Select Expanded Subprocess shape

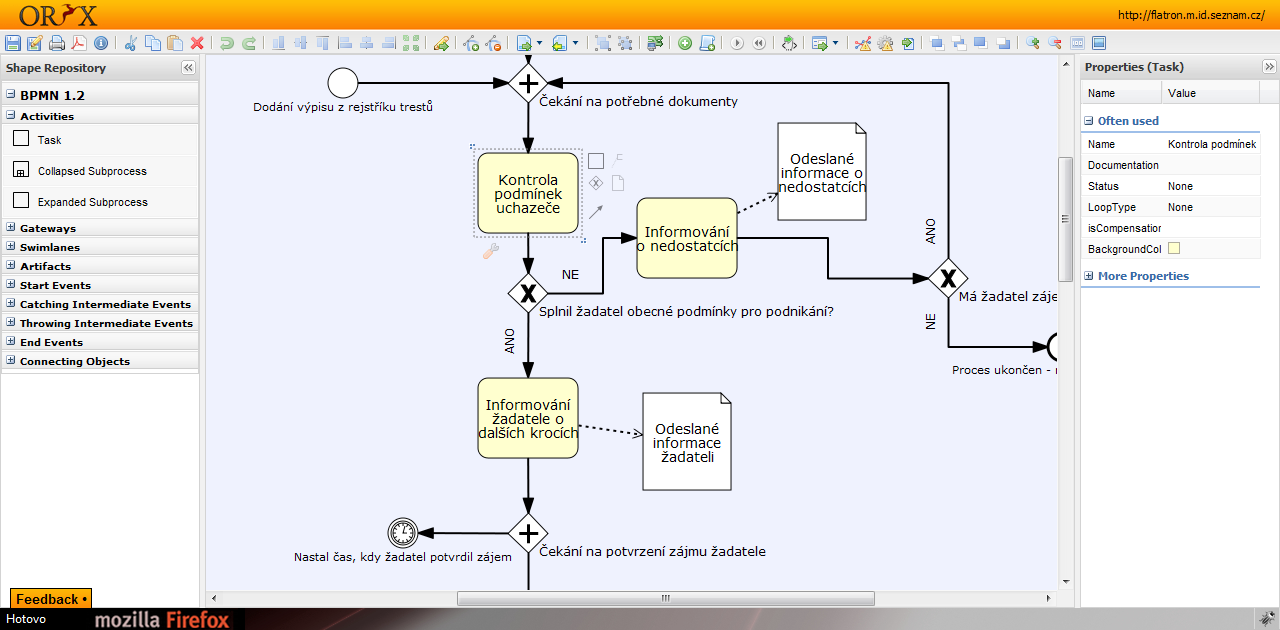(21, 200)
